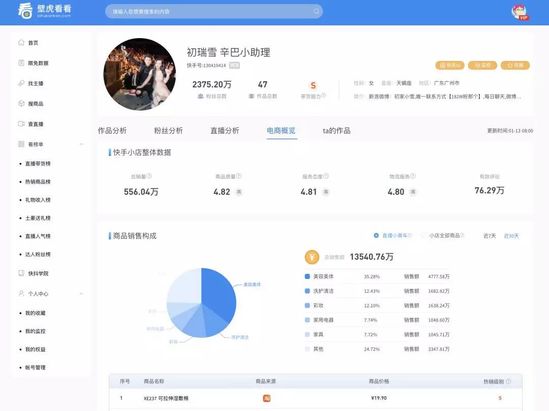
Task: Open the 搜商品 cube icon
Action: click(21, 104)
